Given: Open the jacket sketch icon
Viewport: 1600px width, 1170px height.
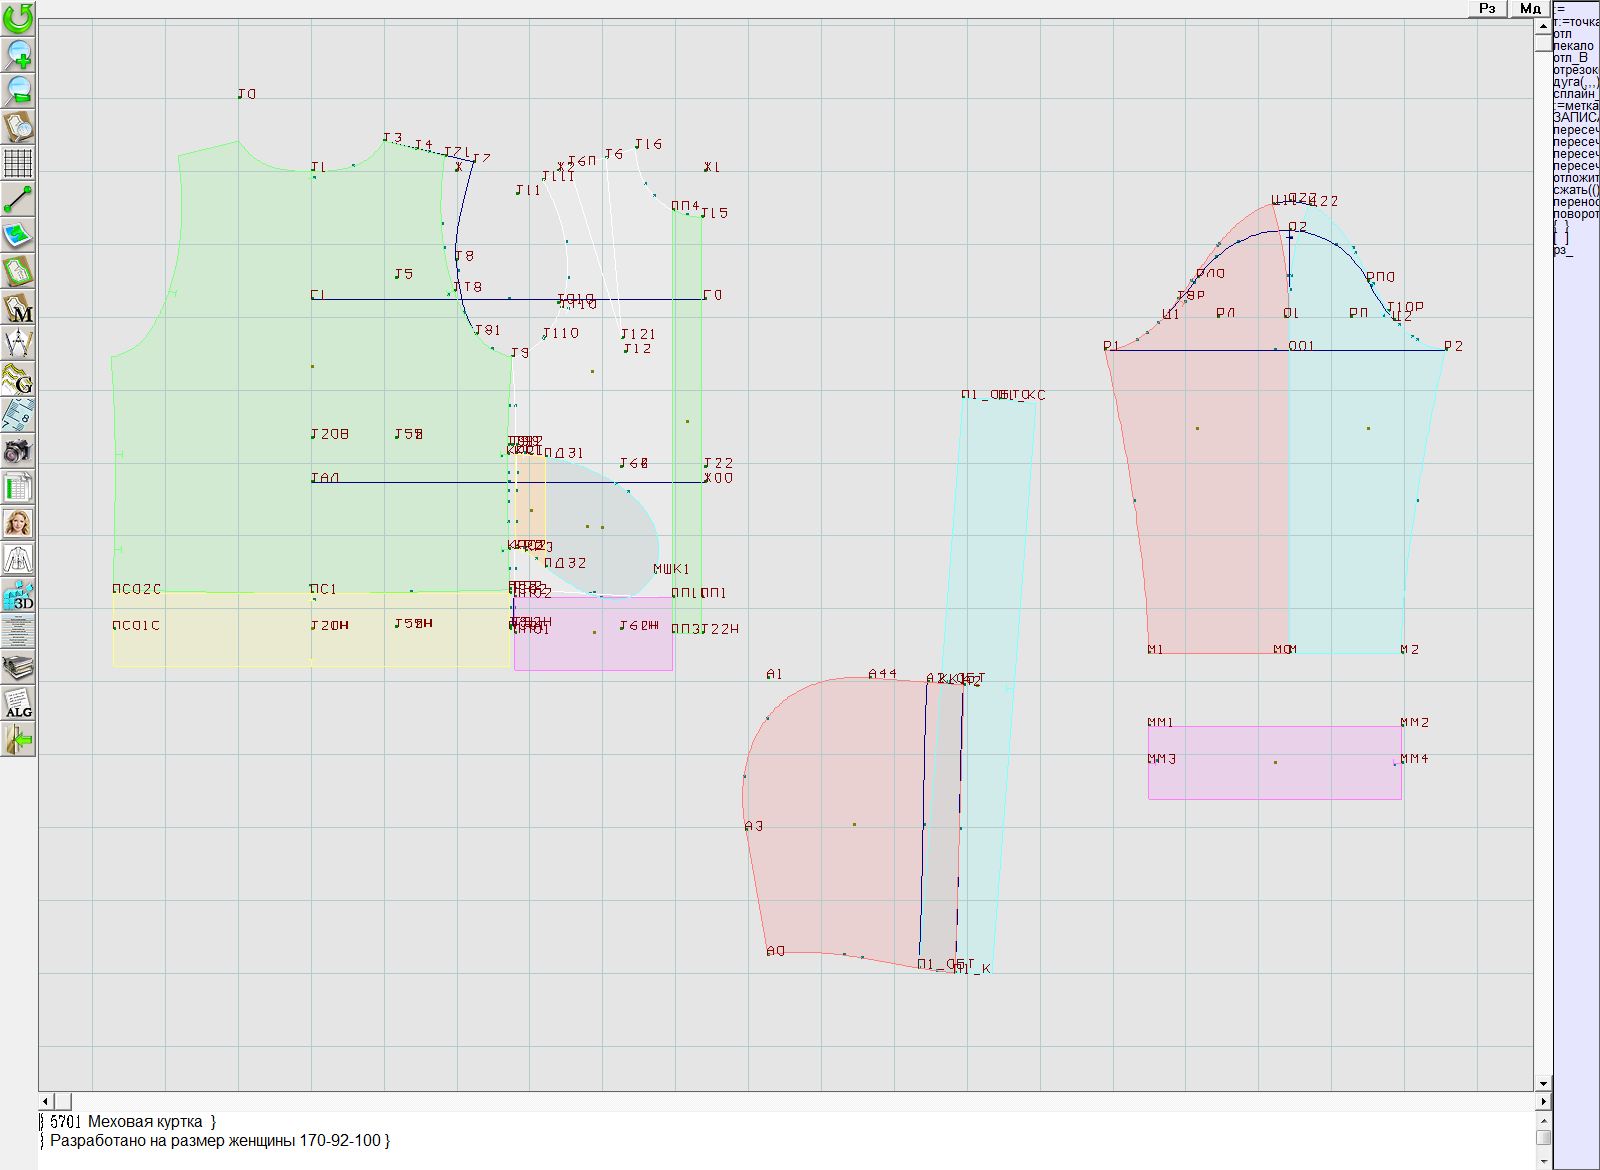Looking at the screenshot, I should click(18, 559).
